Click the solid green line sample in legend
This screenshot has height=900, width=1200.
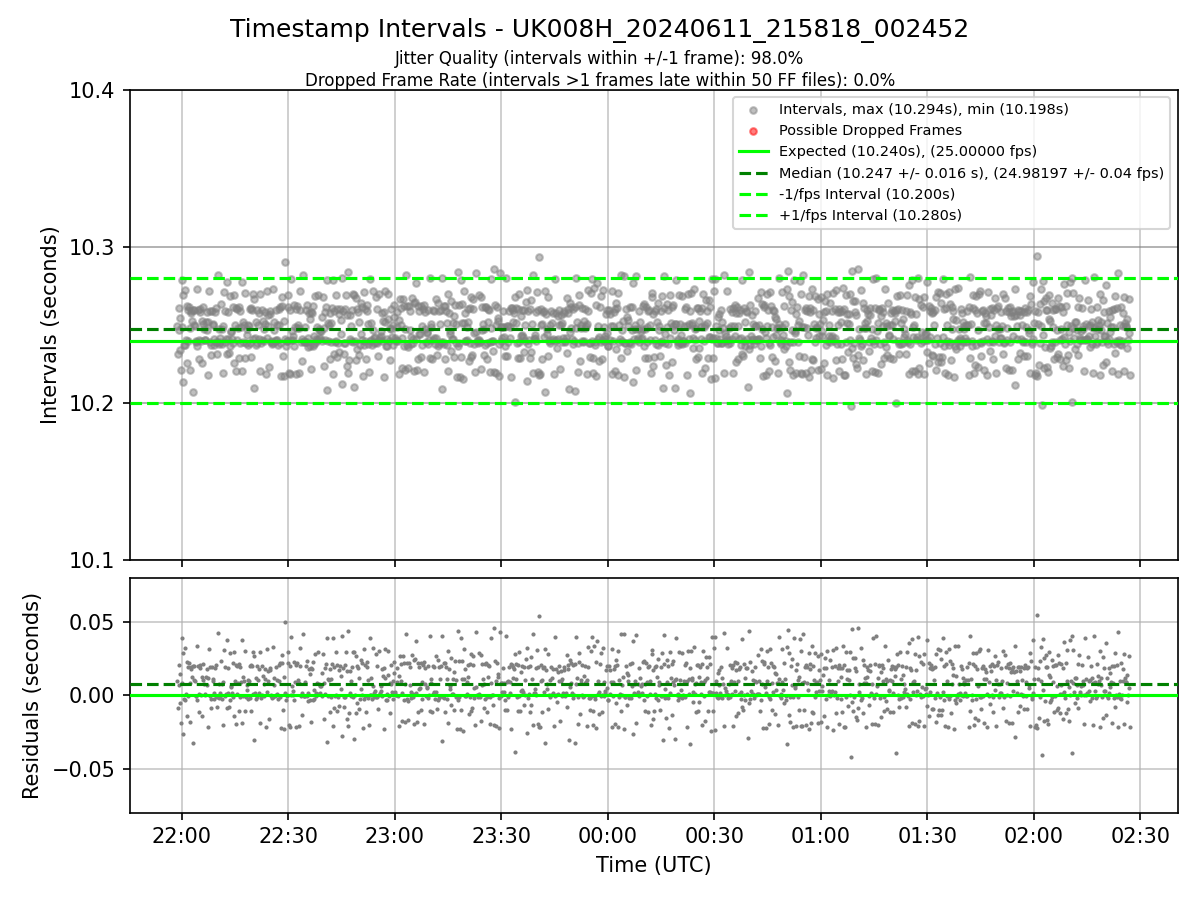(x=753, y=152)
